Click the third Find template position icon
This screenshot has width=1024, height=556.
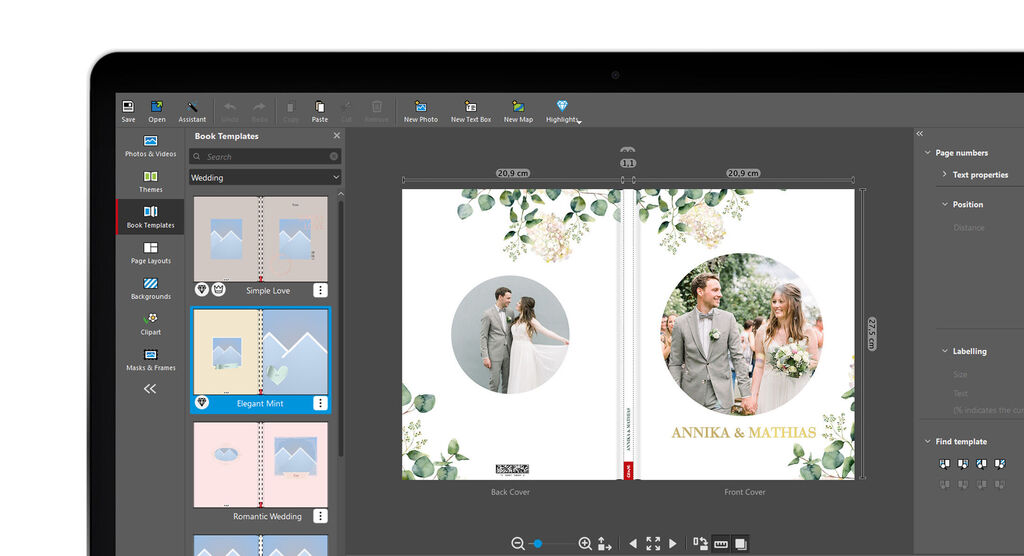[981, 464]
